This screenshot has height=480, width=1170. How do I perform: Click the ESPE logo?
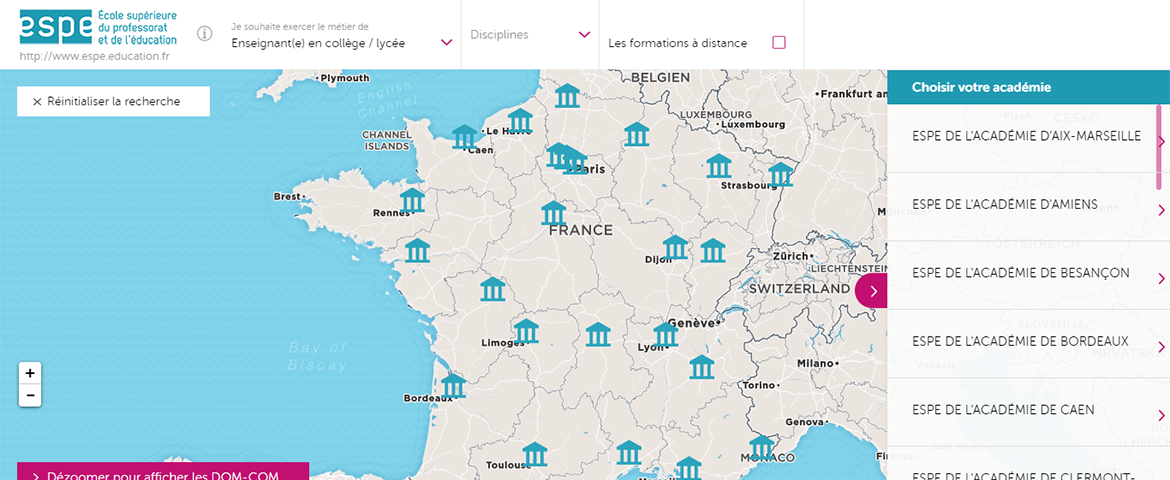coord(98,28)
